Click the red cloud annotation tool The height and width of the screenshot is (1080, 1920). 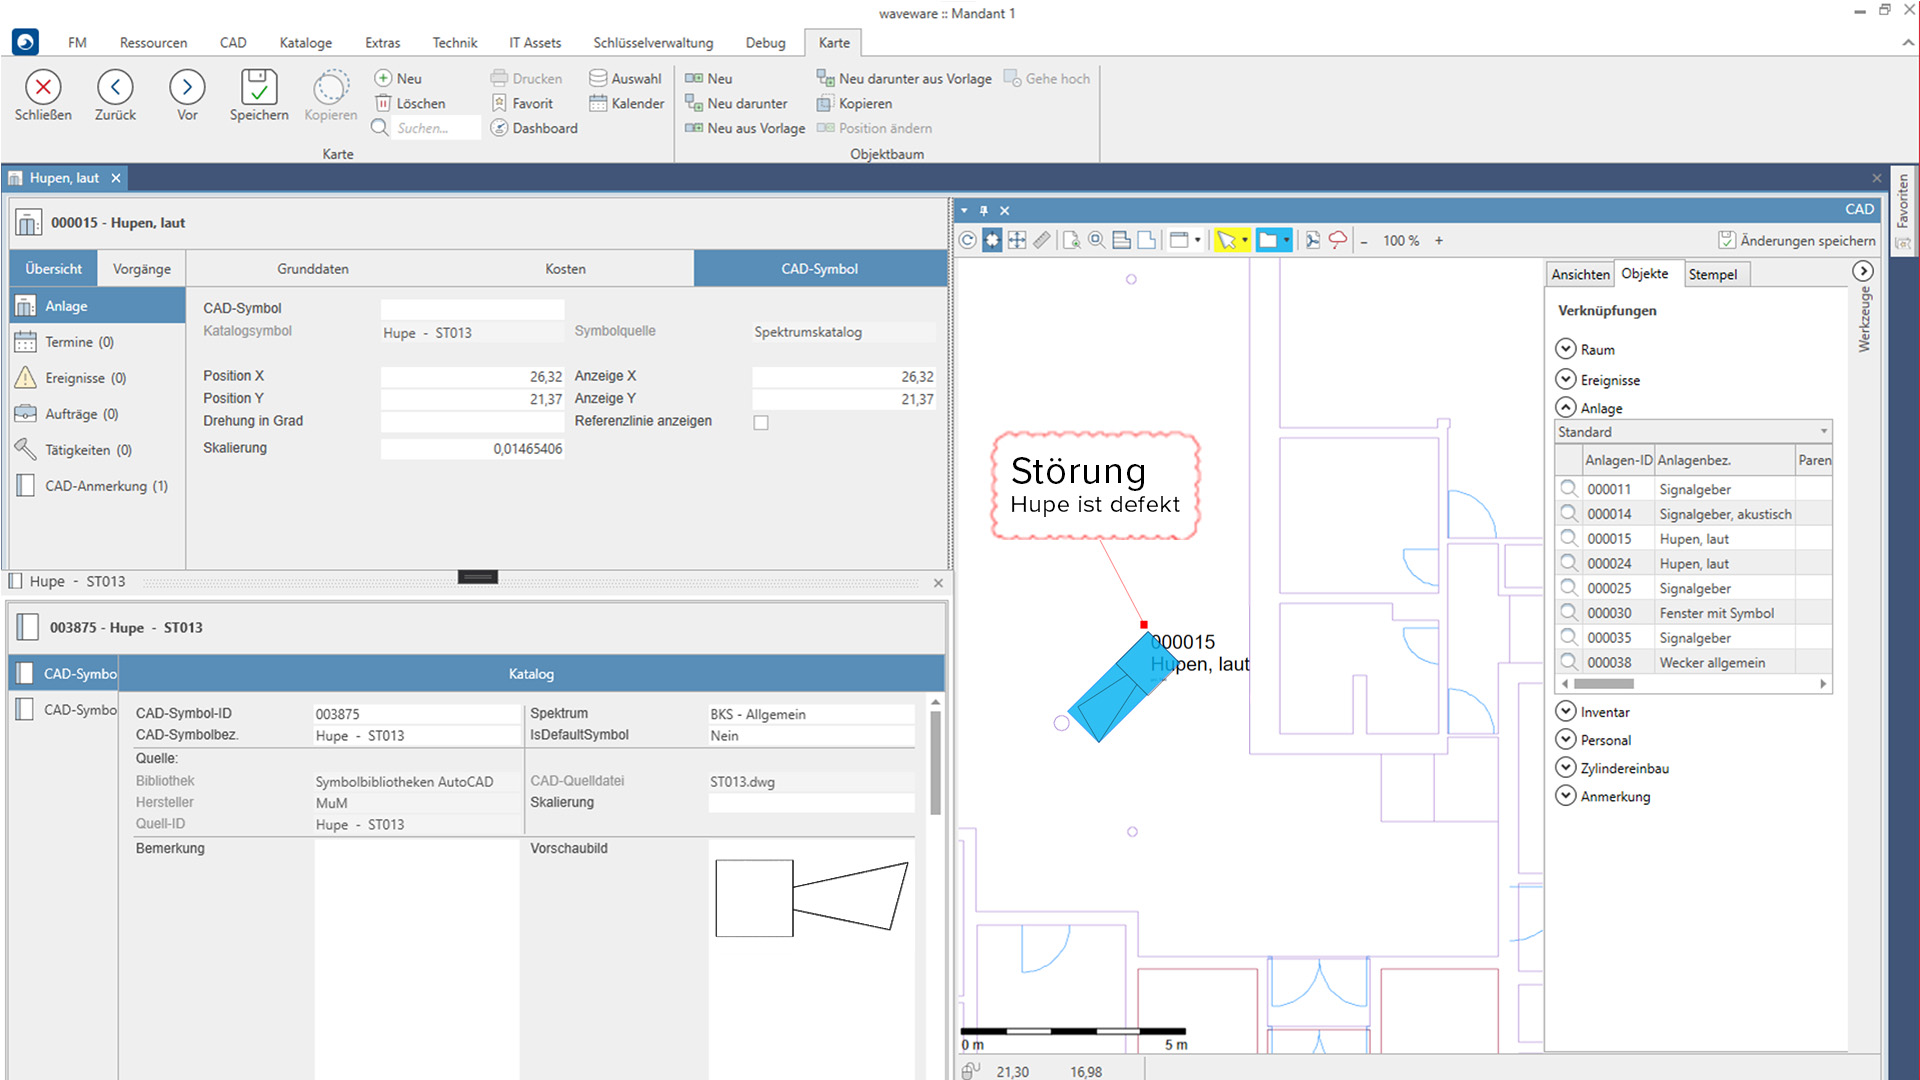point(1337,240)
